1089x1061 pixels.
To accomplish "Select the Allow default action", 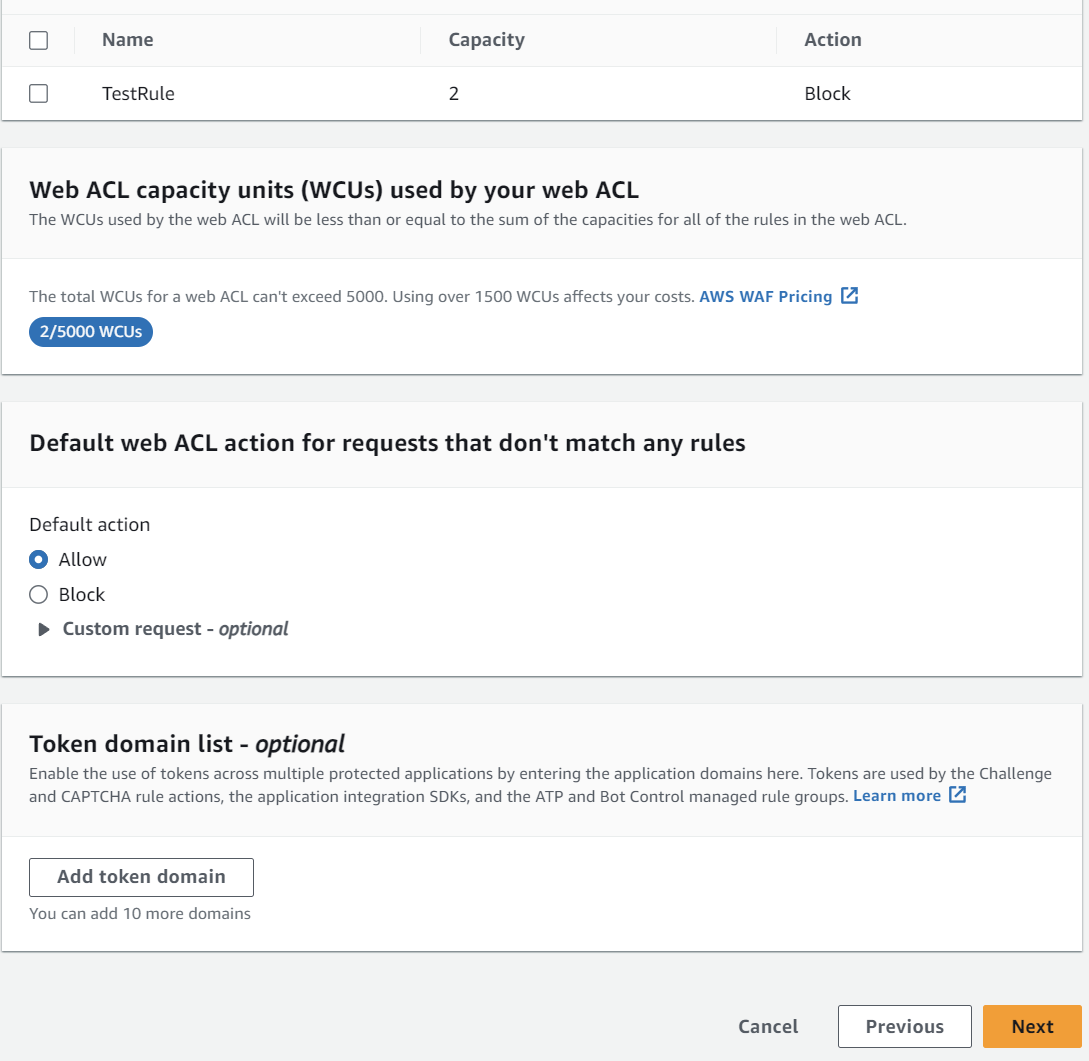I will coord(36,559).
